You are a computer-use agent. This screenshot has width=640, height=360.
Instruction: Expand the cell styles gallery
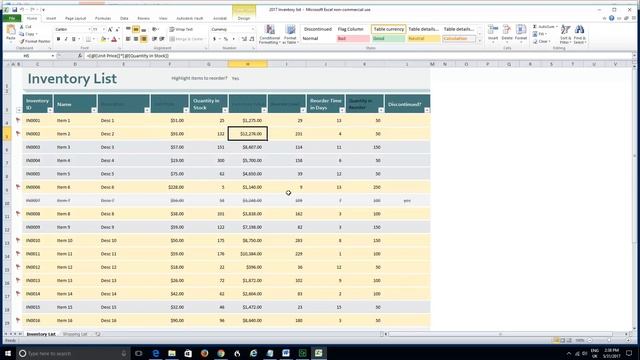(480, 41)
